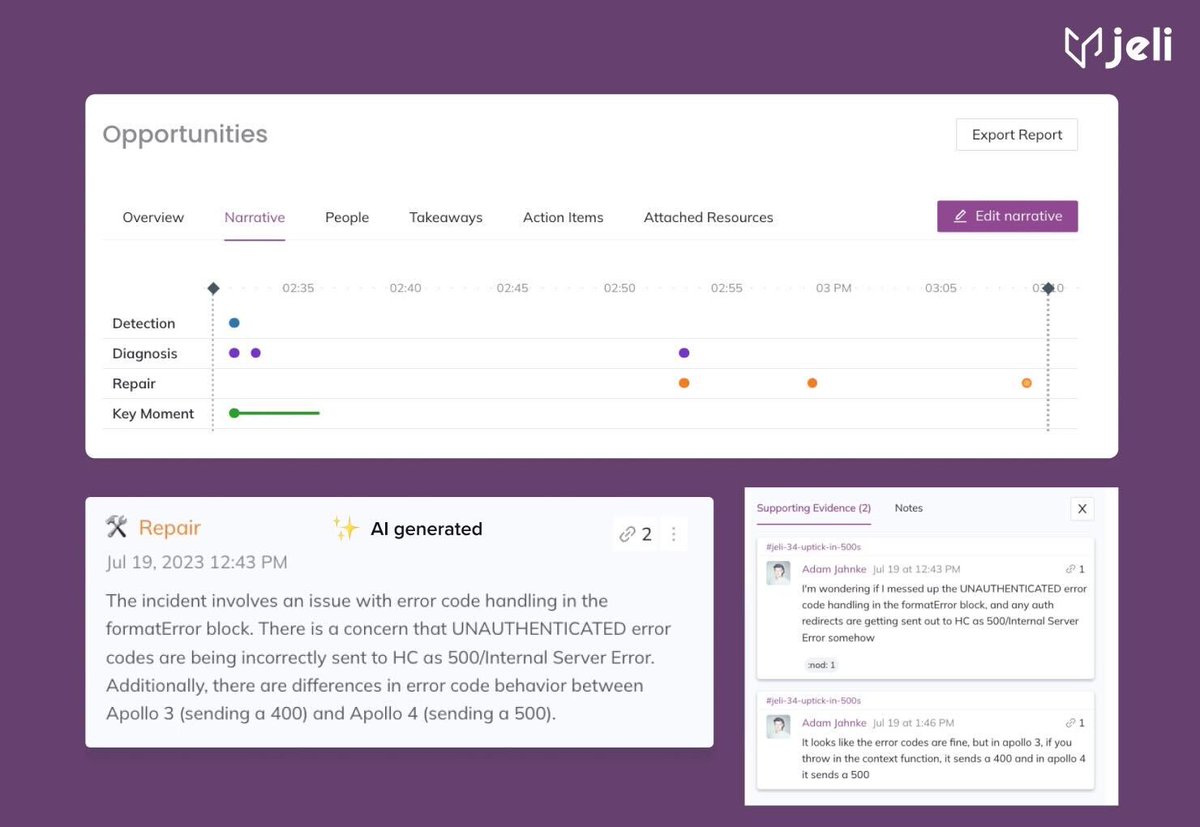Click the Opportunities heading
The height and width of the screenshot is (827, 1200).
(x=185, y=134)
